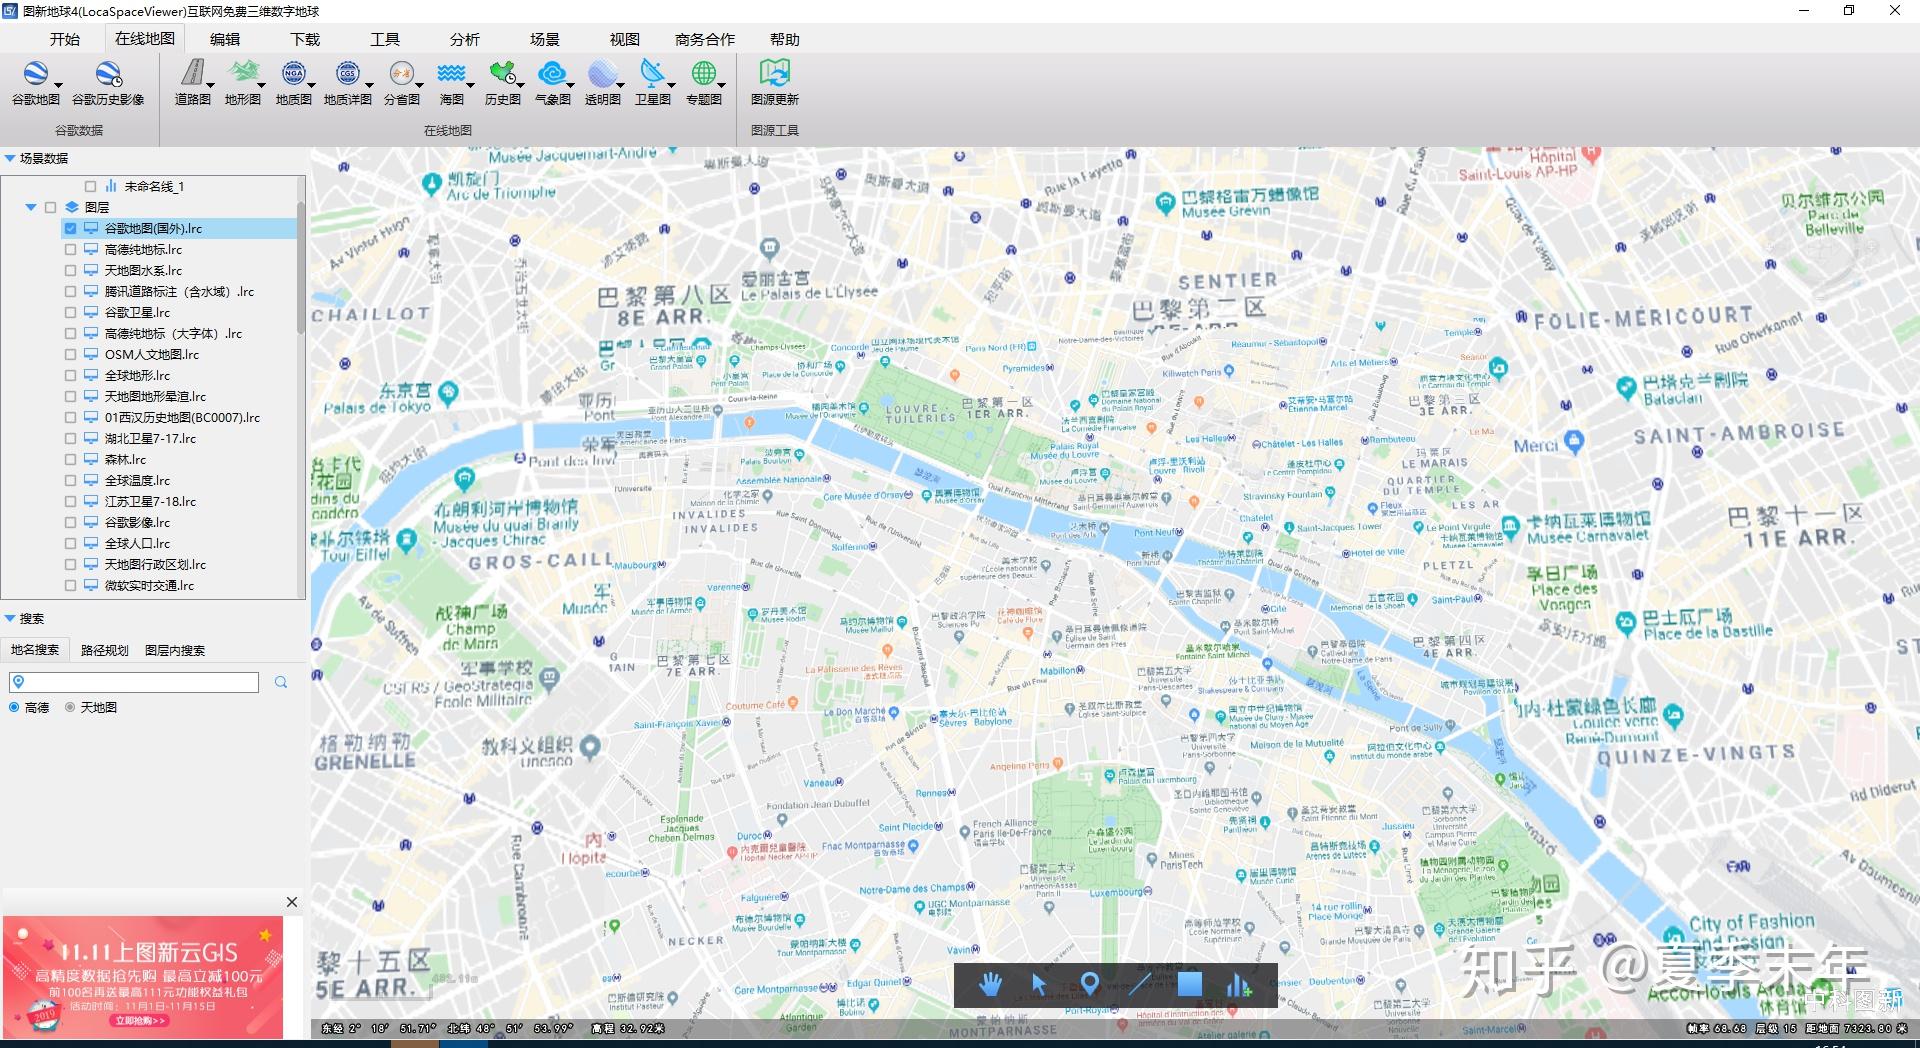Image resolution: width=1920 pixels, height=1048 pixels.
Task: Switch to the 路径规划 search tab
Action: point(105,650)
